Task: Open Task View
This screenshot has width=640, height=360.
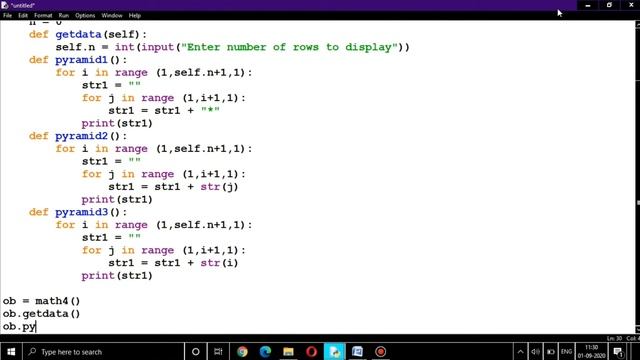Action: (218, 351)
